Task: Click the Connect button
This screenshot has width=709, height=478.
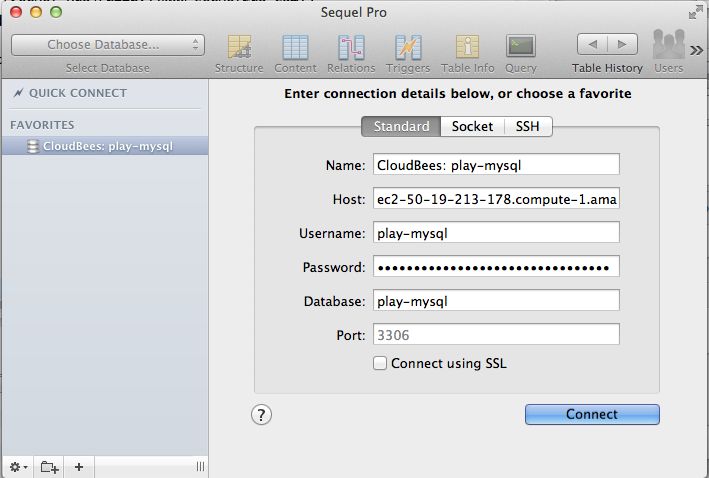Action: pyautogui.click(x=592, y=414)
